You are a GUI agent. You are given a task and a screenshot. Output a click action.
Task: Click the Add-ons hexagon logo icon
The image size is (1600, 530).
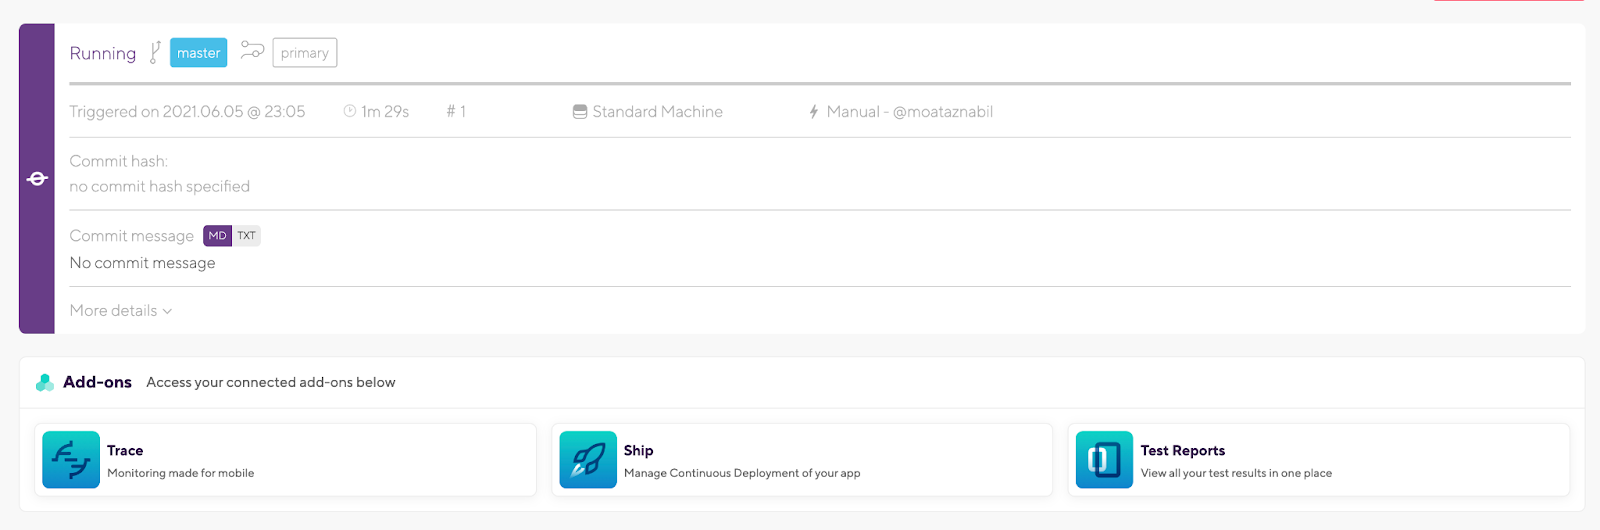point(45,382)
